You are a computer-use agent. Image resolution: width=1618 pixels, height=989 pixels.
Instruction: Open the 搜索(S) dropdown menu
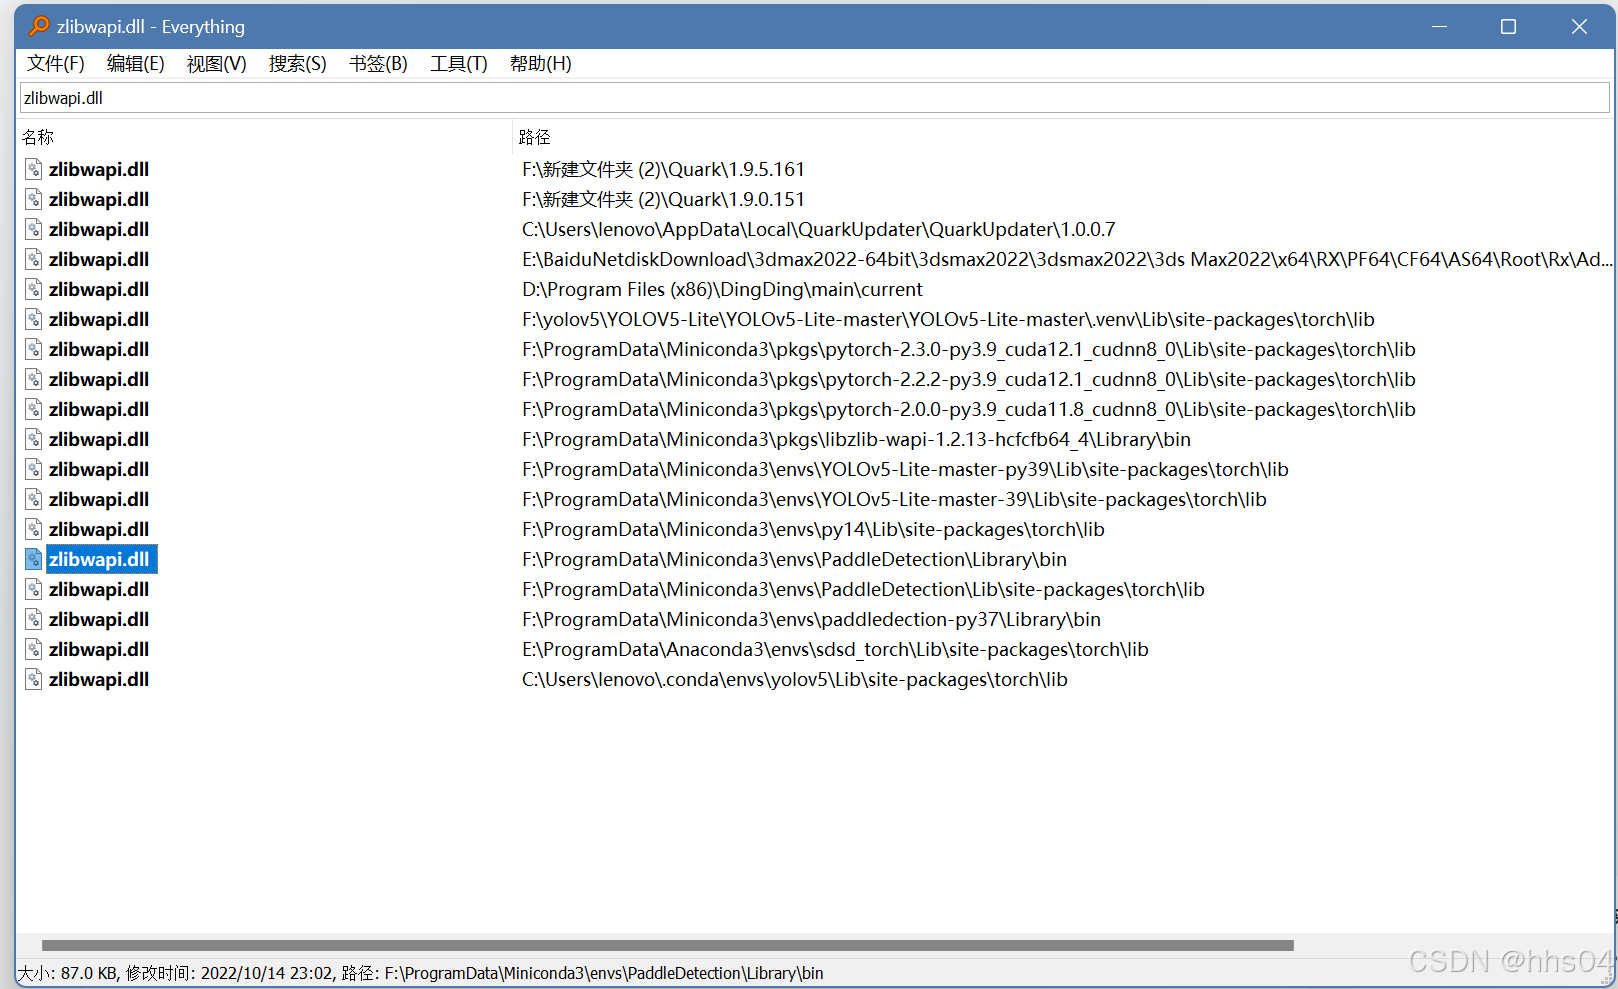[297, 63]
